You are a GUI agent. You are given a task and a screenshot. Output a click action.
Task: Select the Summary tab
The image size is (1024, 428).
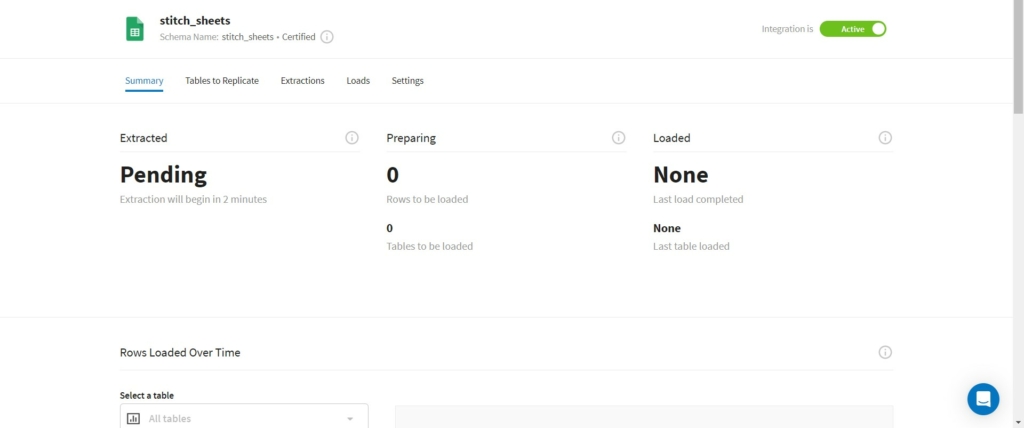point(144,81)
